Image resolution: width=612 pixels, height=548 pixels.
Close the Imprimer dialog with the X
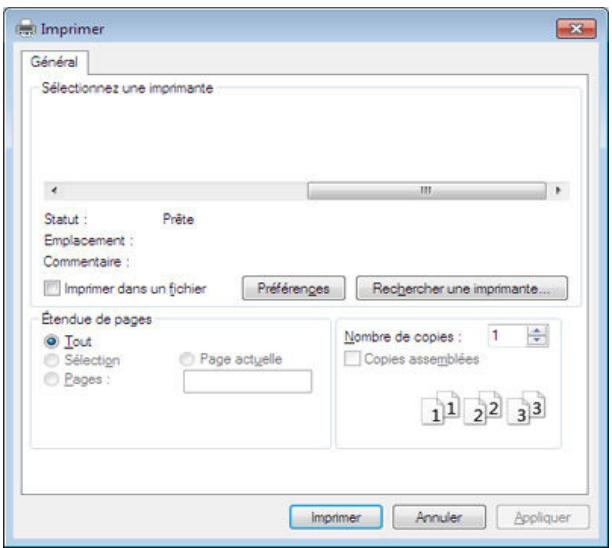[x=576, y=28]
